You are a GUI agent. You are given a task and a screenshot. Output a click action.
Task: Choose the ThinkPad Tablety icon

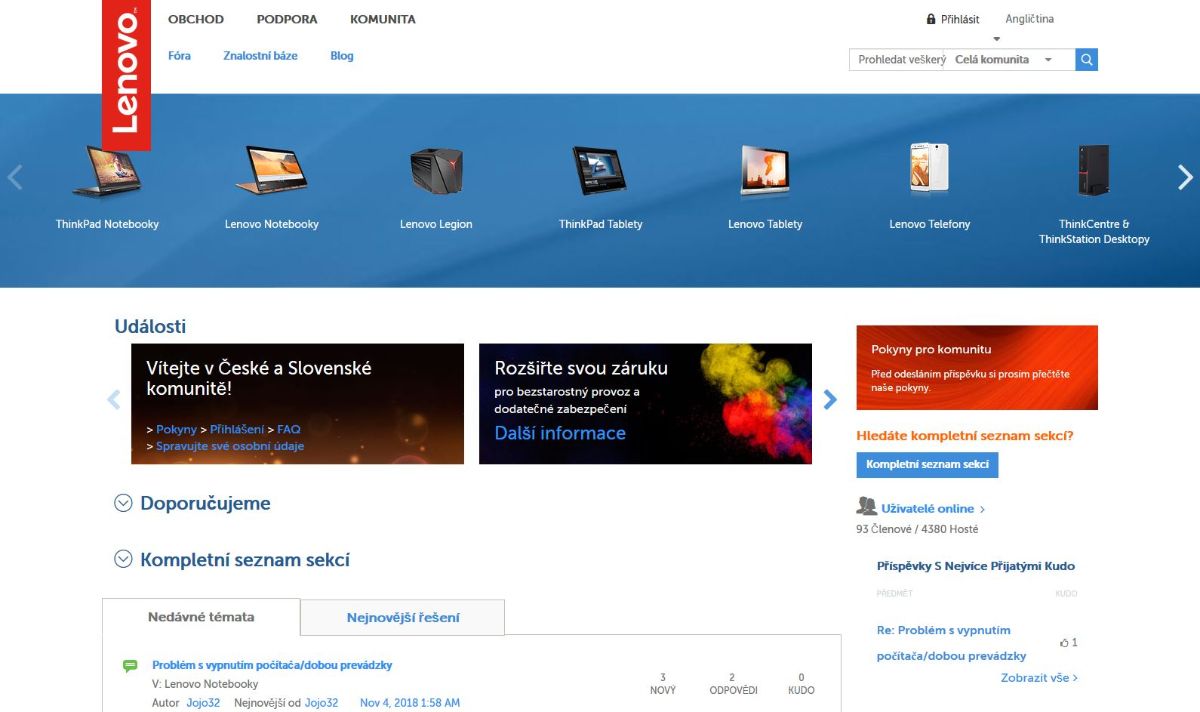click(600, 172)
